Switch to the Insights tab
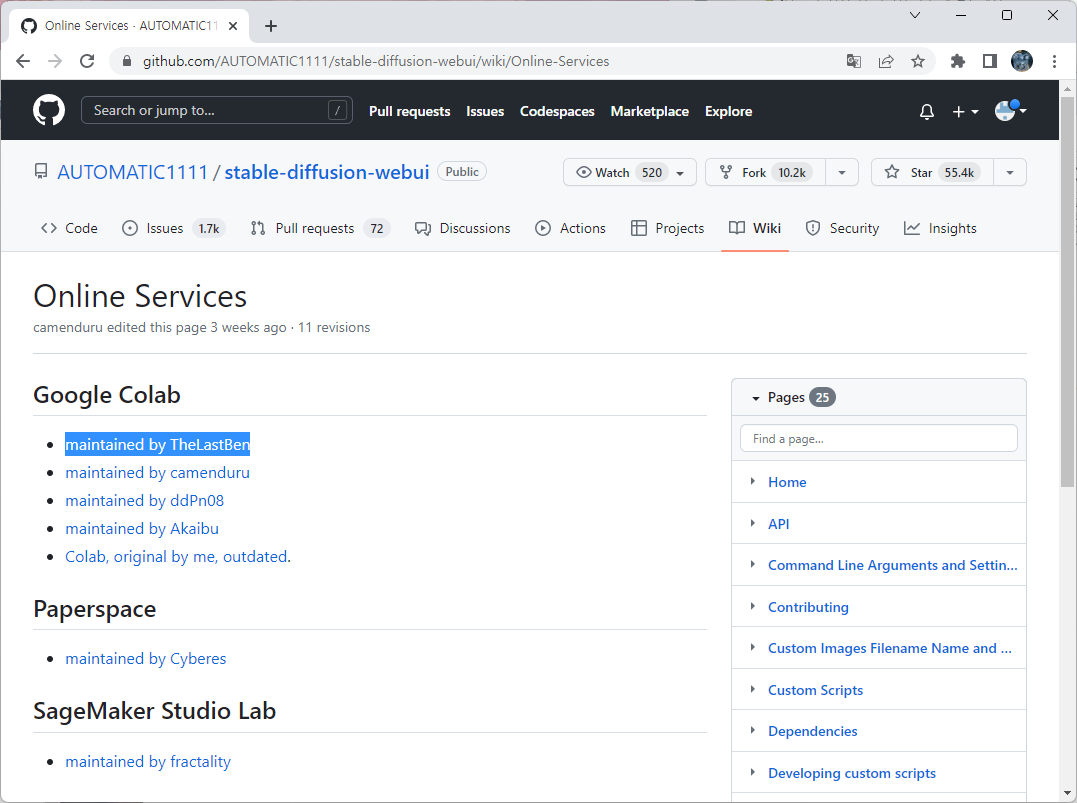The height and width of the screenshot is (803, 1077). point(940,228)
